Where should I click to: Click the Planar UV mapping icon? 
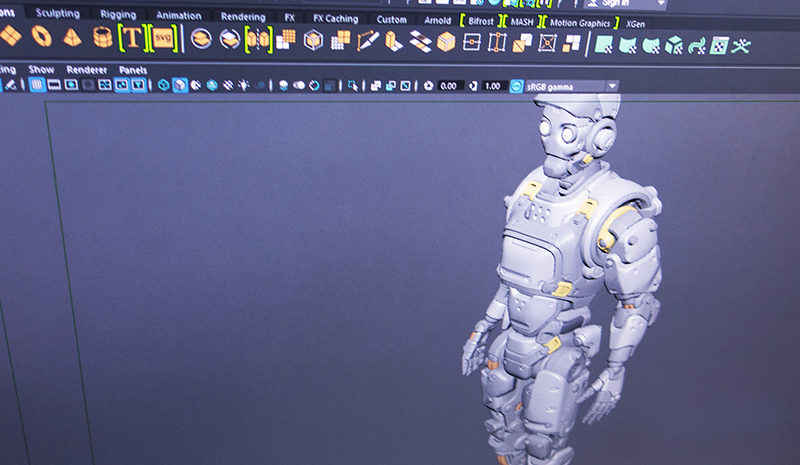[604, 45]
